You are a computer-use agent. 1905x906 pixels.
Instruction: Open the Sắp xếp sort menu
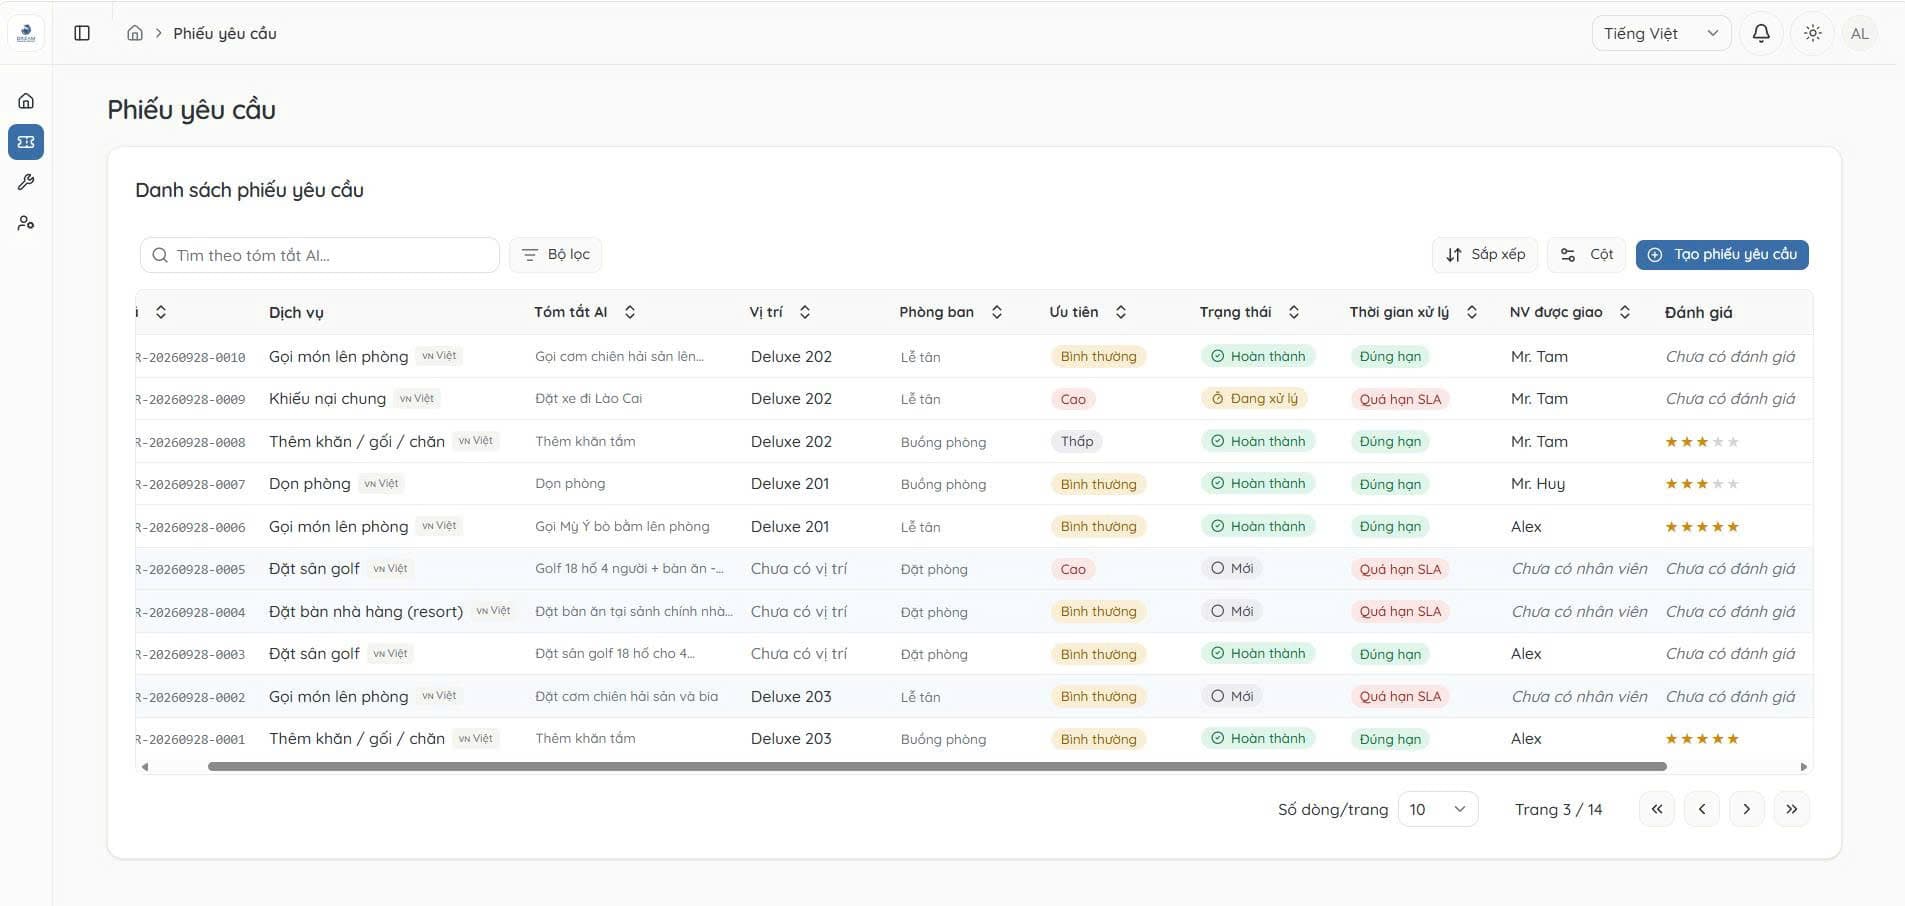pyautogui.click(x=1485, y=255)
